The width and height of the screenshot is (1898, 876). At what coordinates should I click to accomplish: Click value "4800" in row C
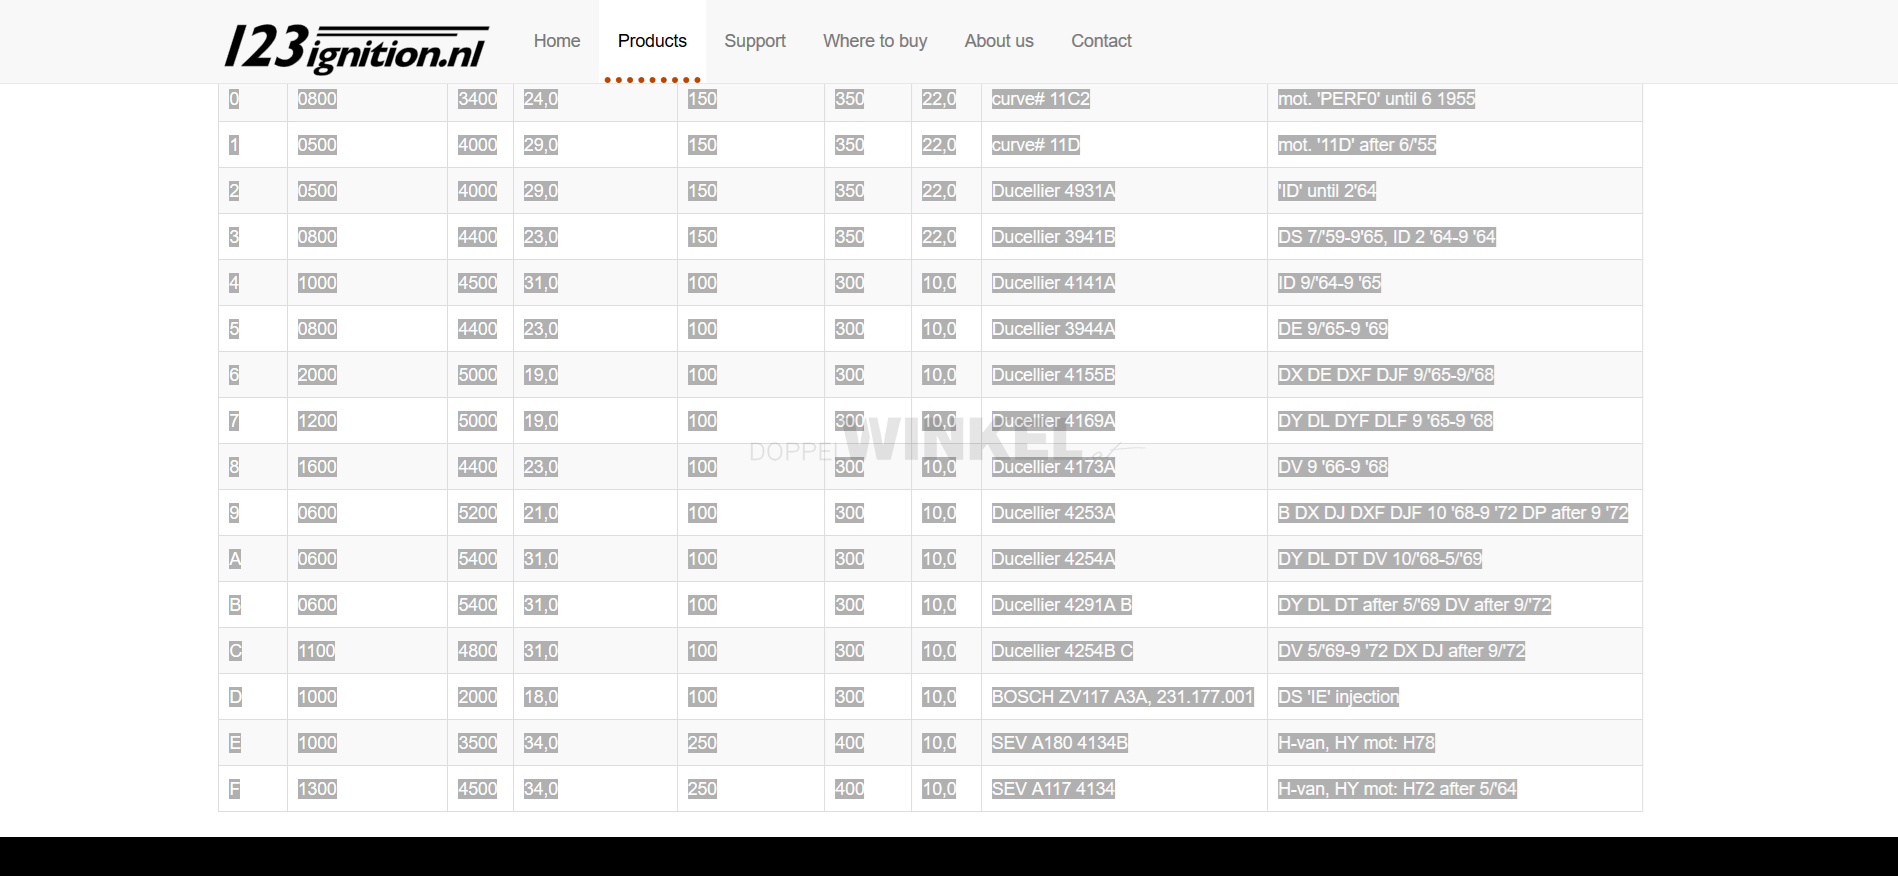(478, 651)
